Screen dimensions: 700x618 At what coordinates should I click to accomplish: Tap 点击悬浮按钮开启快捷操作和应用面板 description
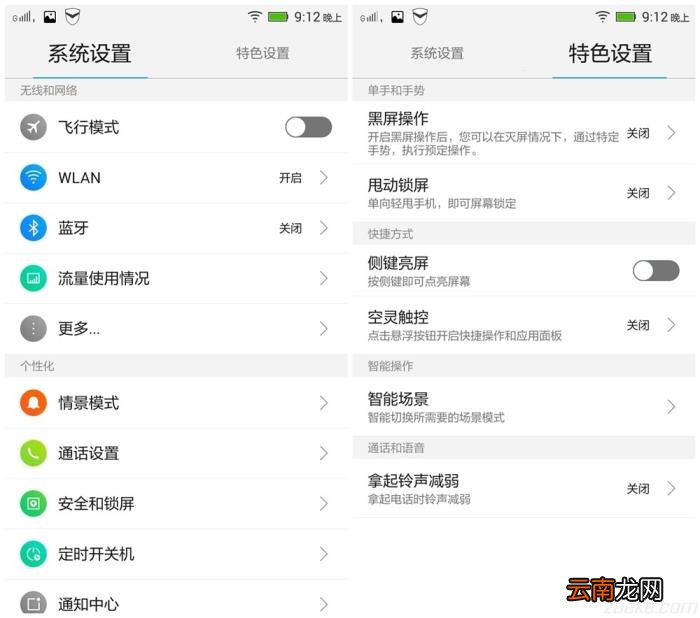pyautogui.click(x=465, y=336)
